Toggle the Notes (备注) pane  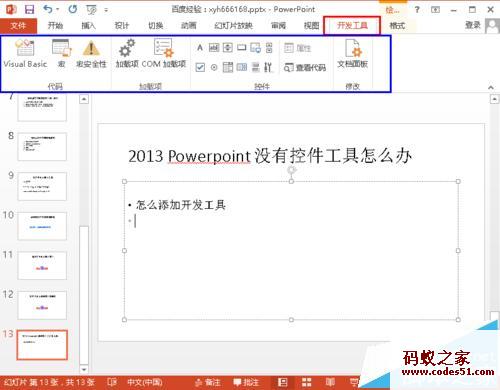208,382
